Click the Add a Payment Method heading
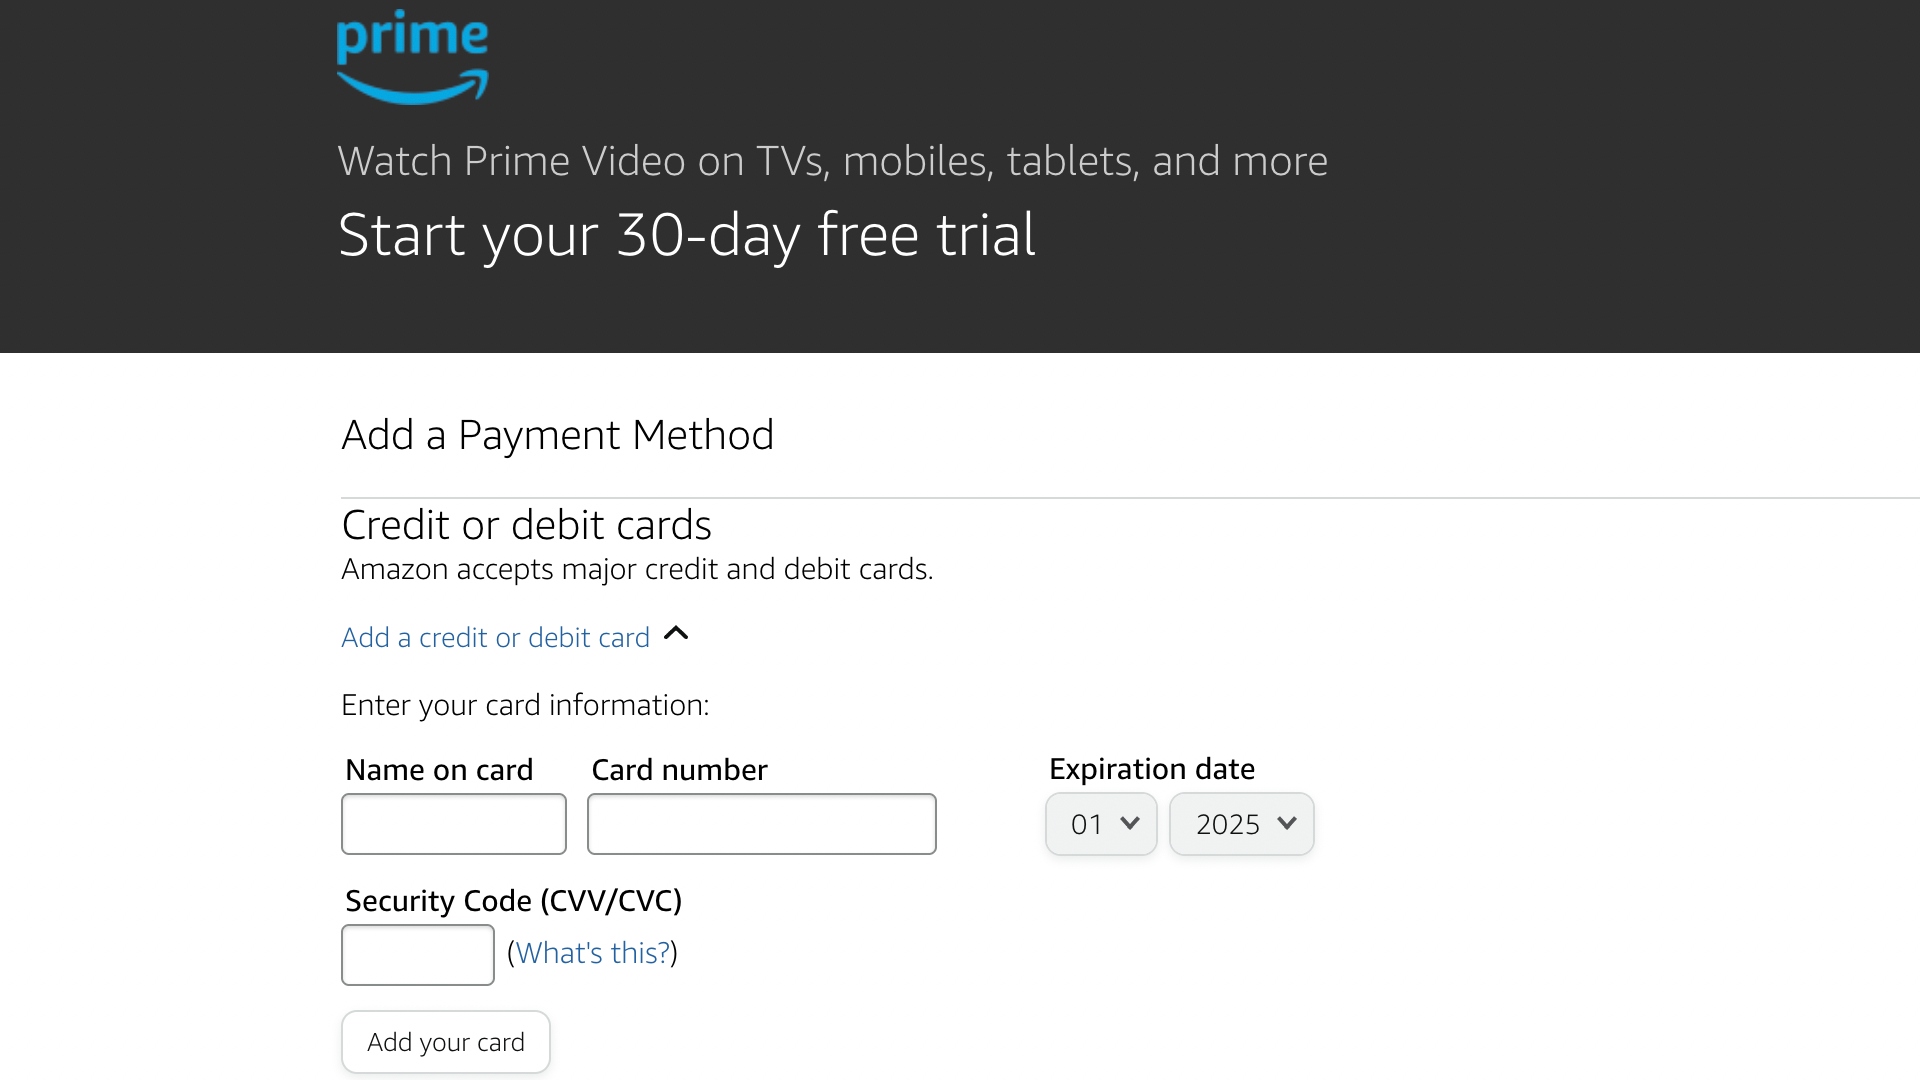1920x1080 pixels. click(x=557, y=434)
